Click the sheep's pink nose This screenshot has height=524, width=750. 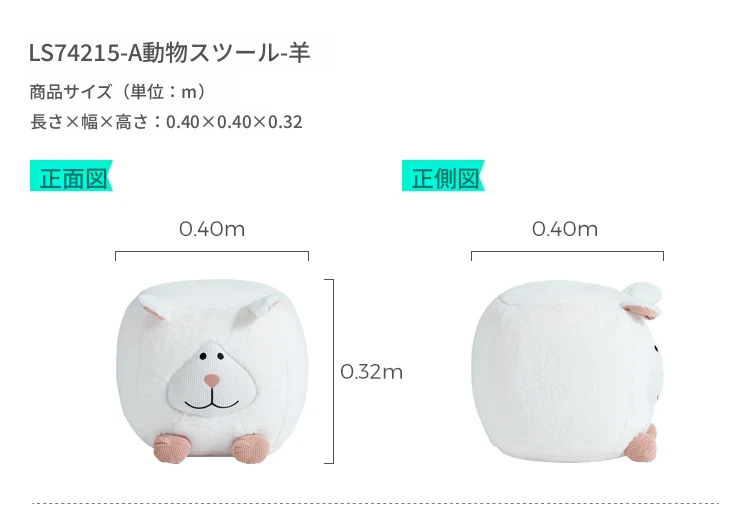coord(212,381)
